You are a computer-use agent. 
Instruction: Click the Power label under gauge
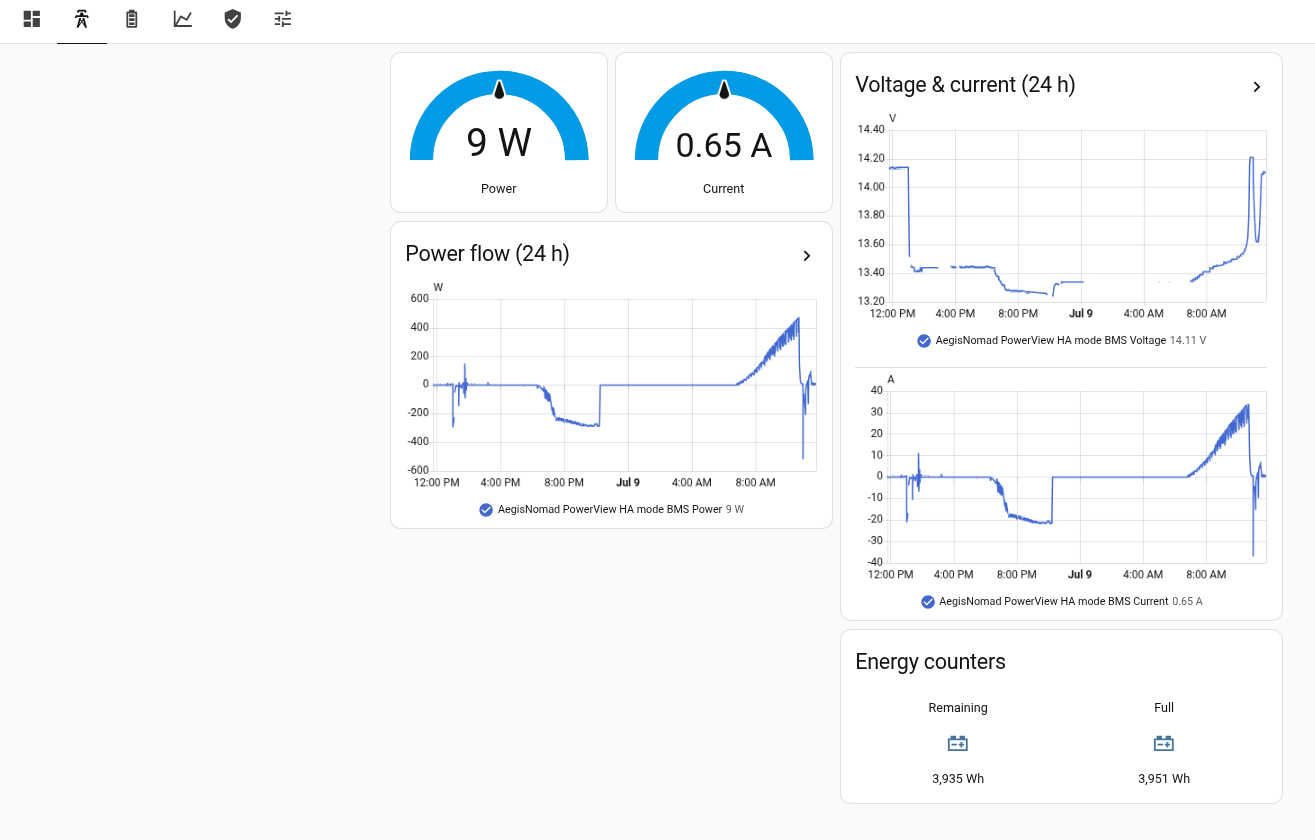(499, 189)
